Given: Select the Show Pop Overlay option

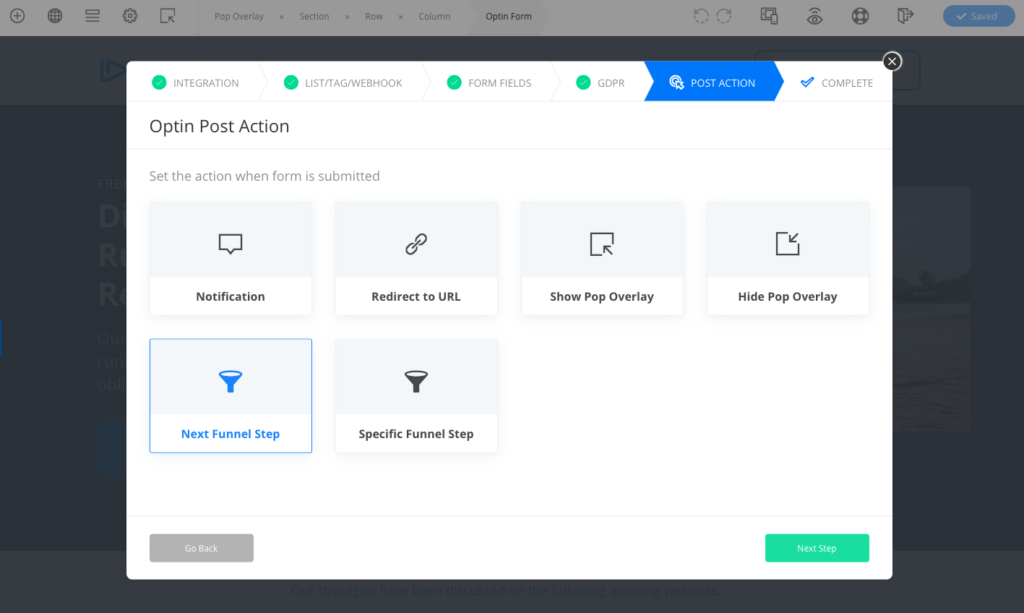Looking at the screenshot, I should click(602, 258).
